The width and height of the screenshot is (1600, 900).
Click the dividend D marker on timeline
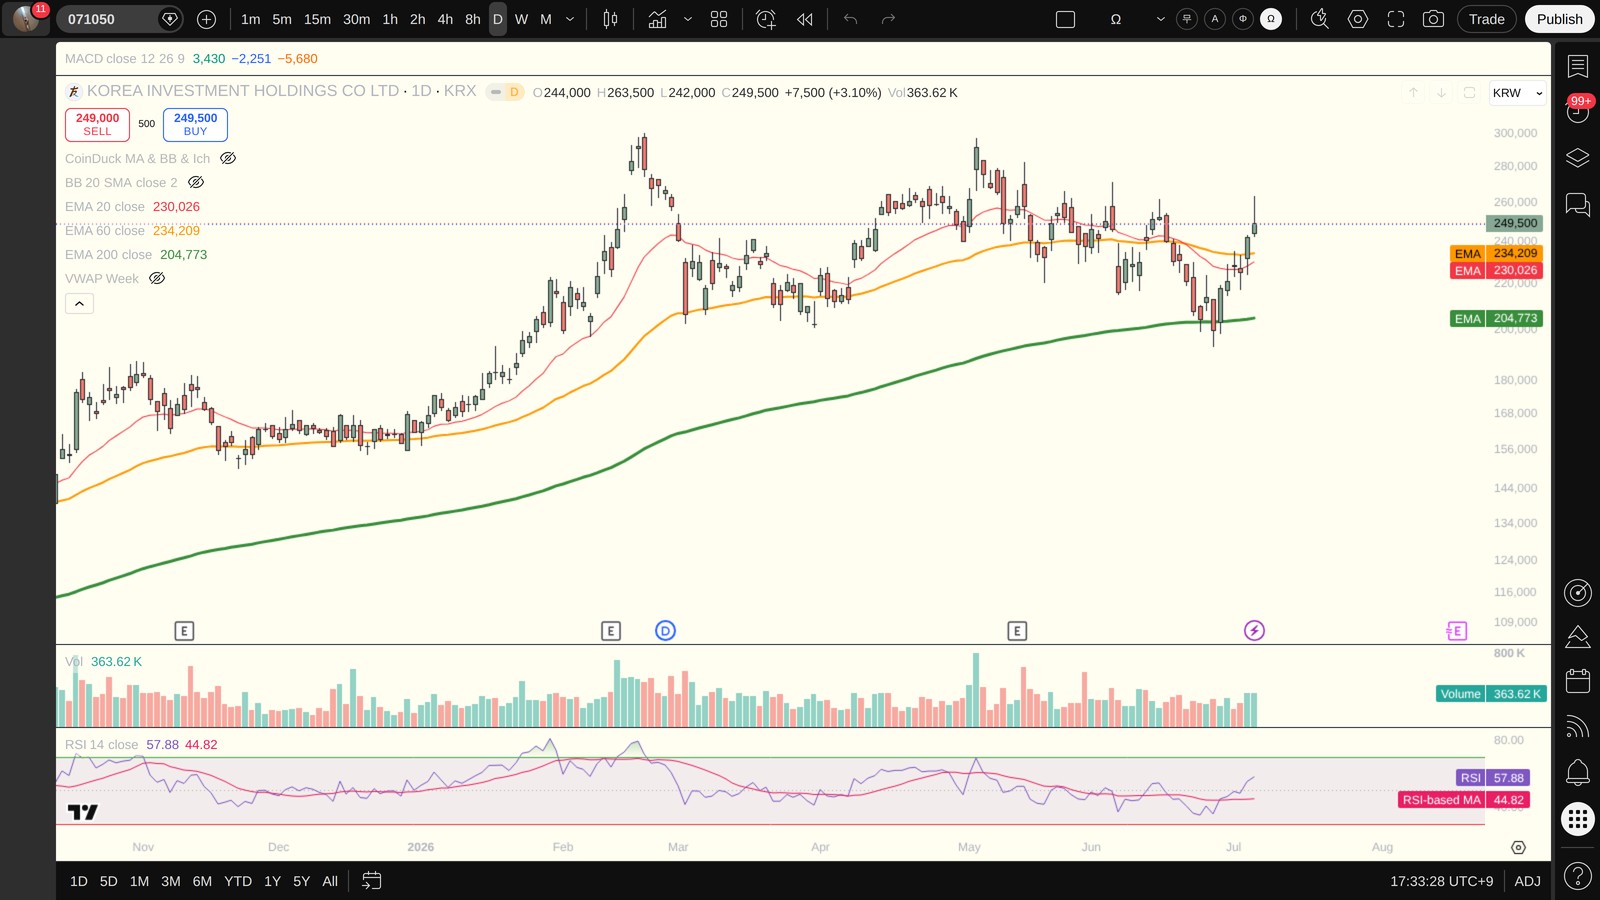click(665, 630)
